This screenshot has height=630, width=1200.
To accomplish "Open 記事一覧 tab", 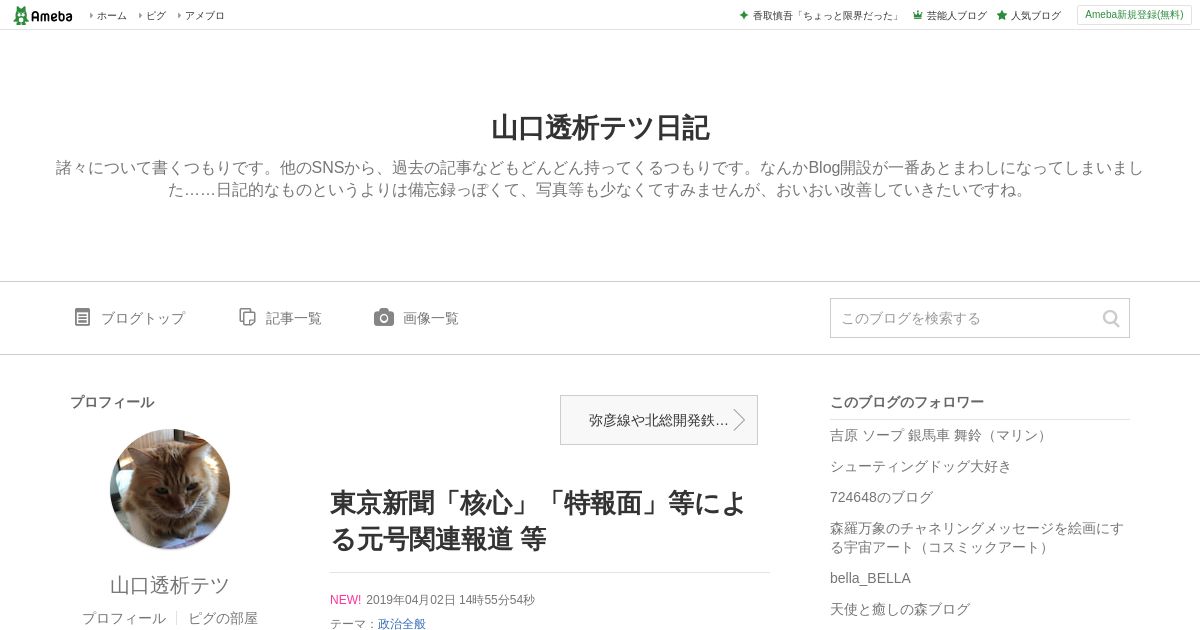I will click(294, 318).
